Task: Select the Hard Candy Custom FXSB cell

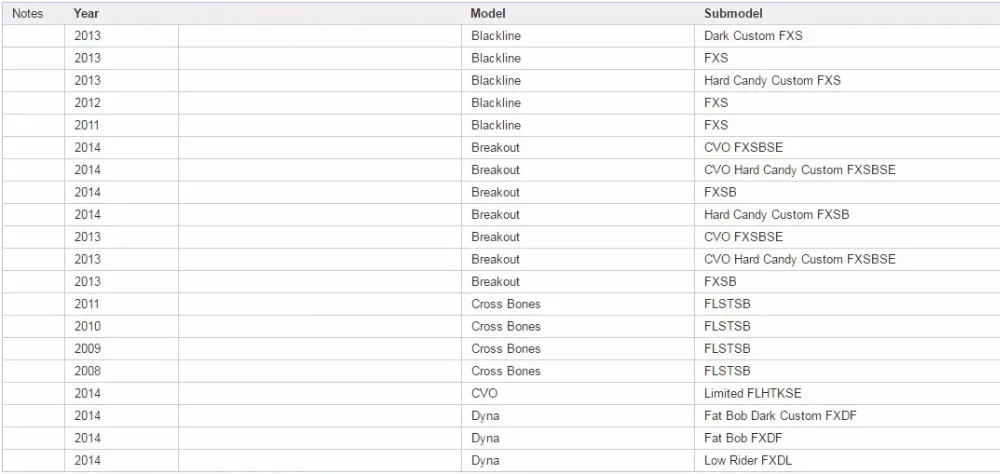Action: pos(847,215)
